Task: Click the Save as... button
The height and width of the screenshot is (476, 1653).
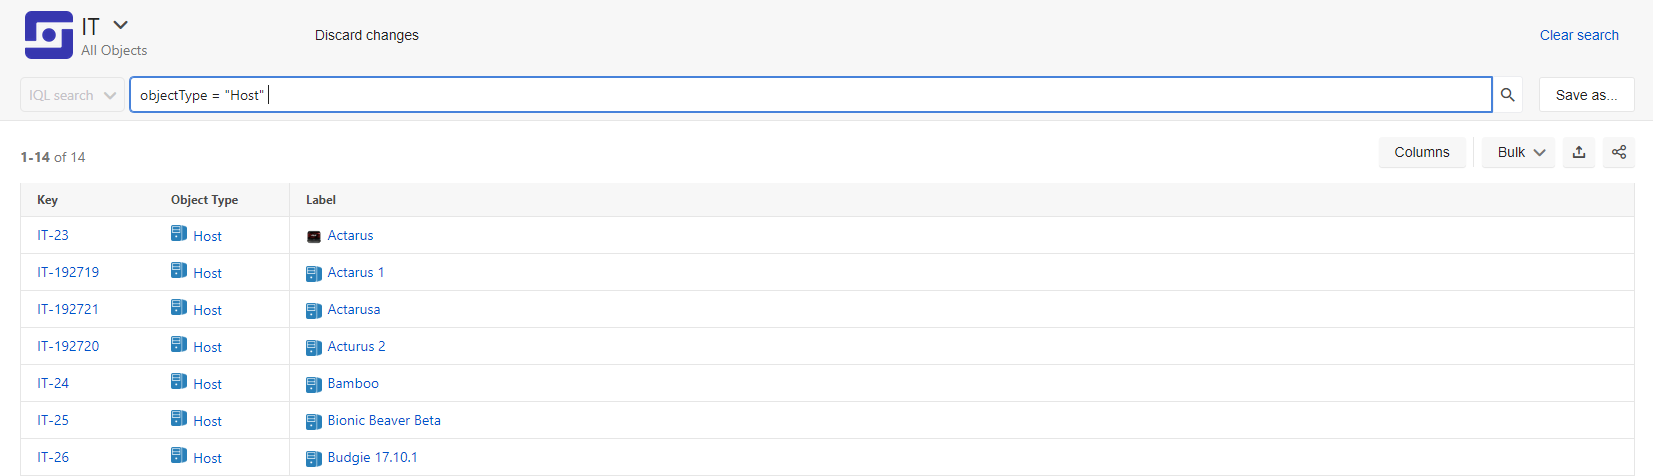Action: coord(1586,95)
